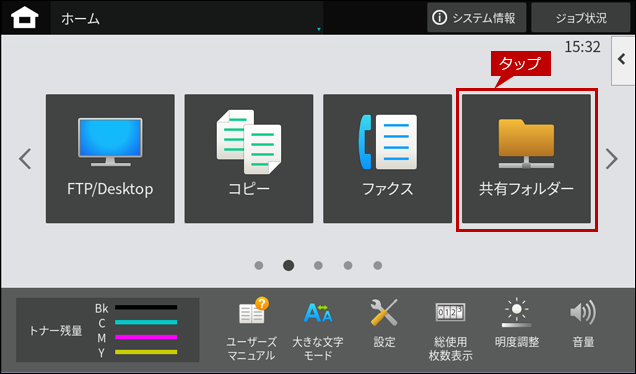Open ユーザーズマニュアル user manual icon
This screenshot has width=636, height=374.
coord(251,329)
